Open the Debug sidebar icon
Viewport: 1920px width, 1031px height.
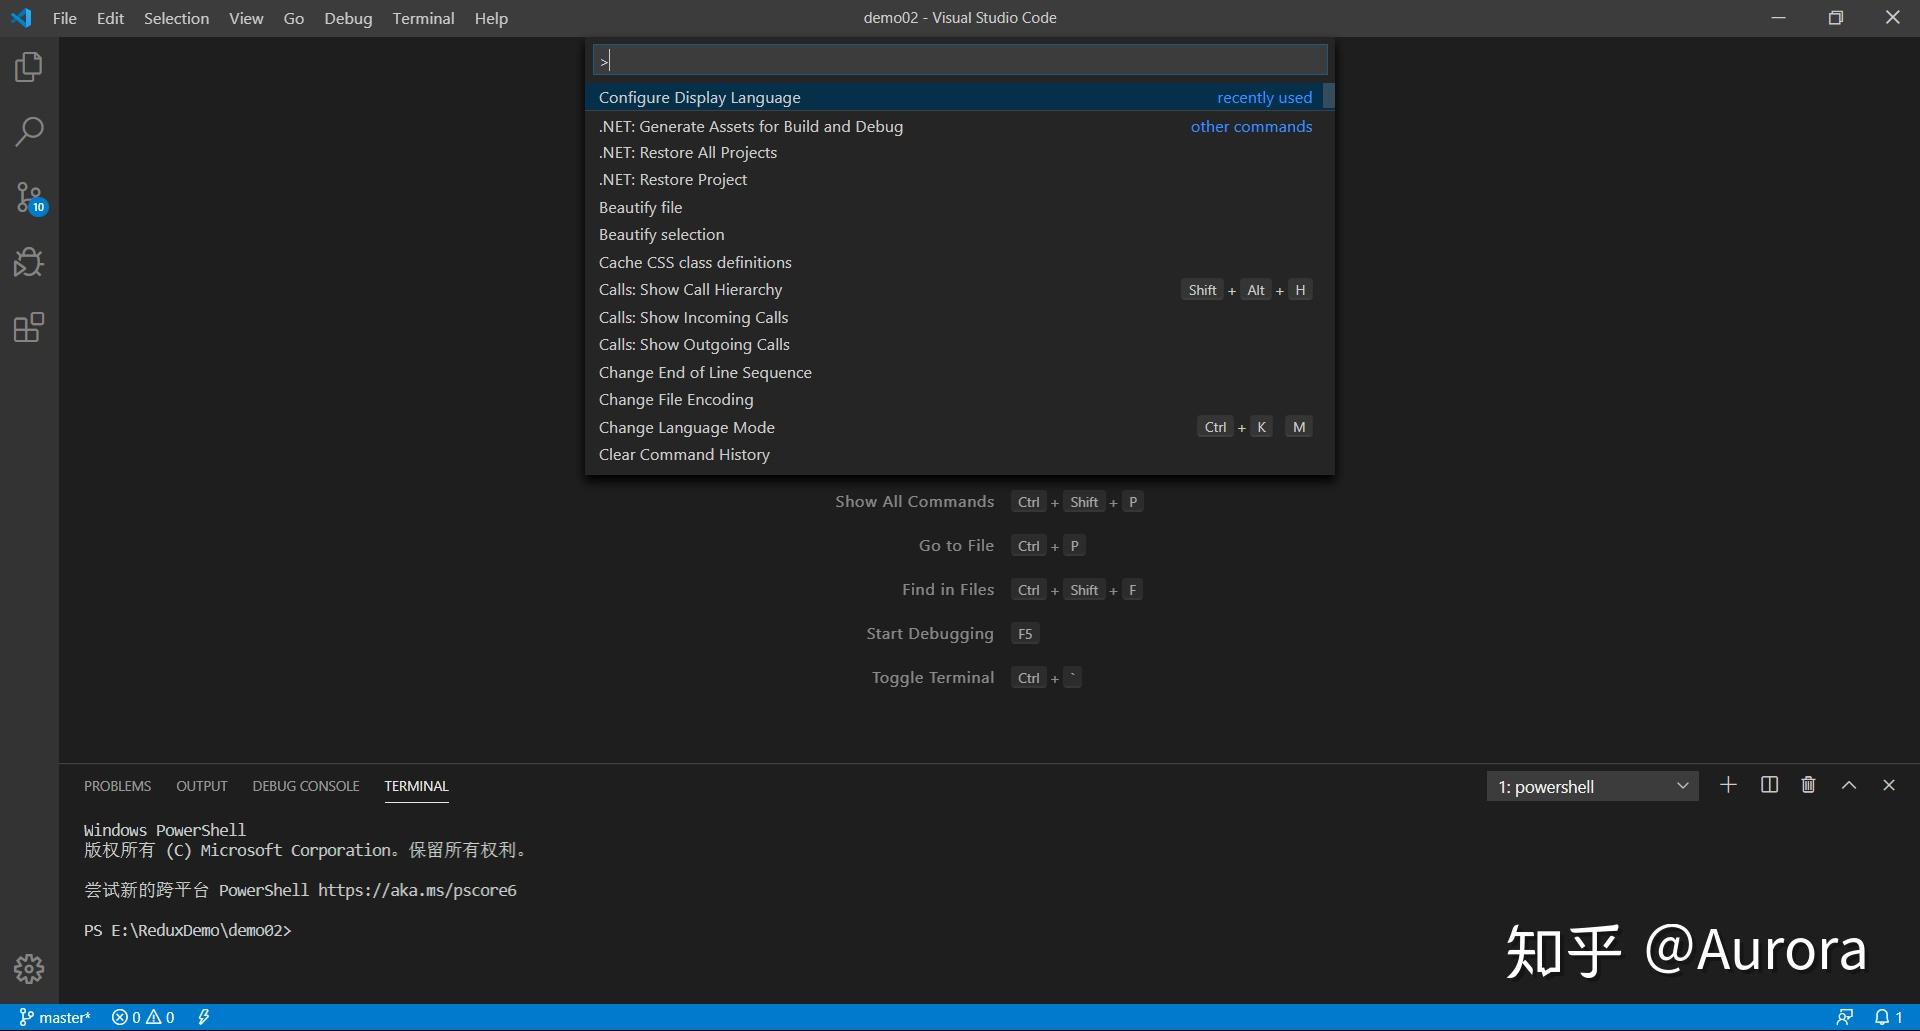tap(29, 262)
